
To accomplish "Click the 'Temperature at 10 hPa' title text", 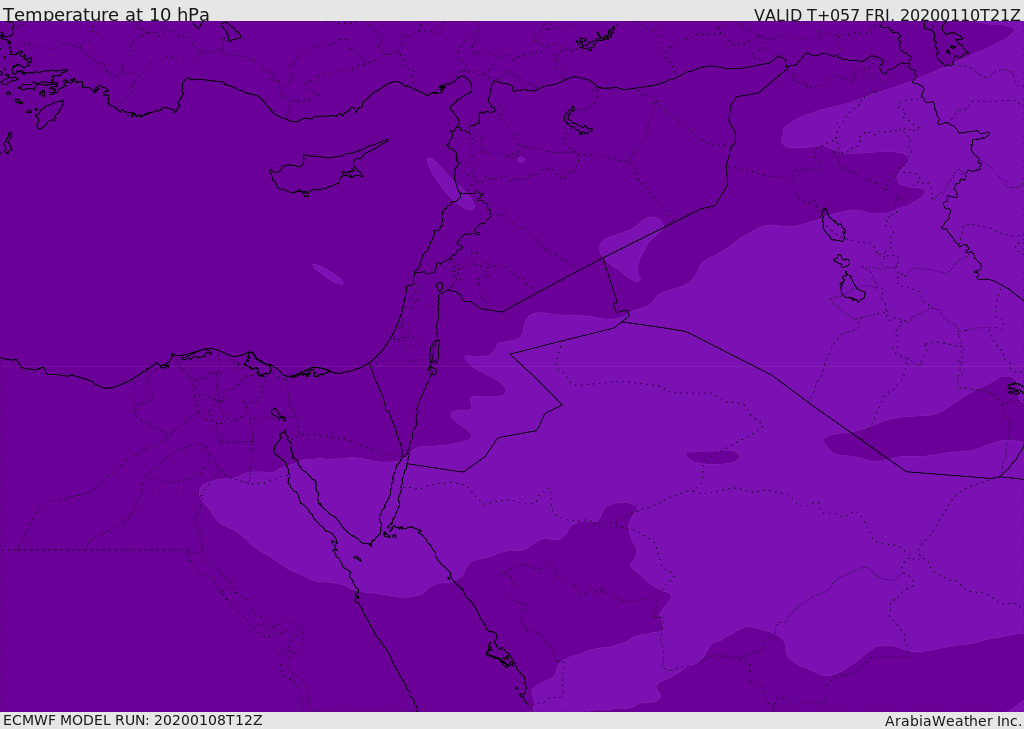I will pos(106,14).
